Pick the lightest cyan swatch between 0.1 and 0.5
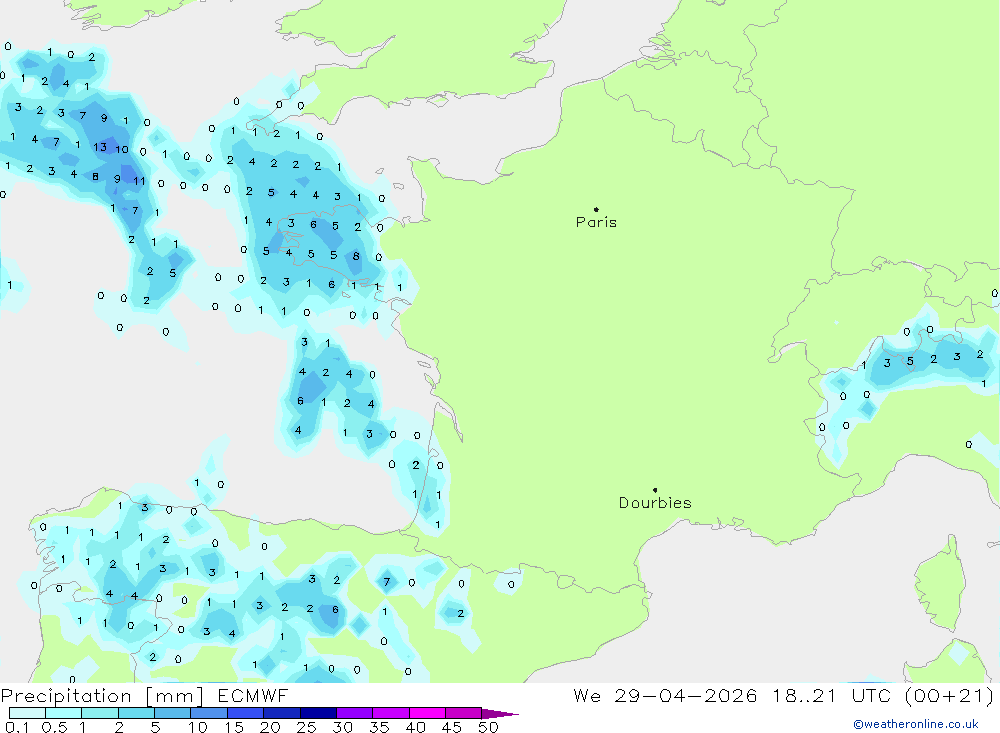Image resolution: width=1000 pixels, height=733 pixels. coord(27,713)
